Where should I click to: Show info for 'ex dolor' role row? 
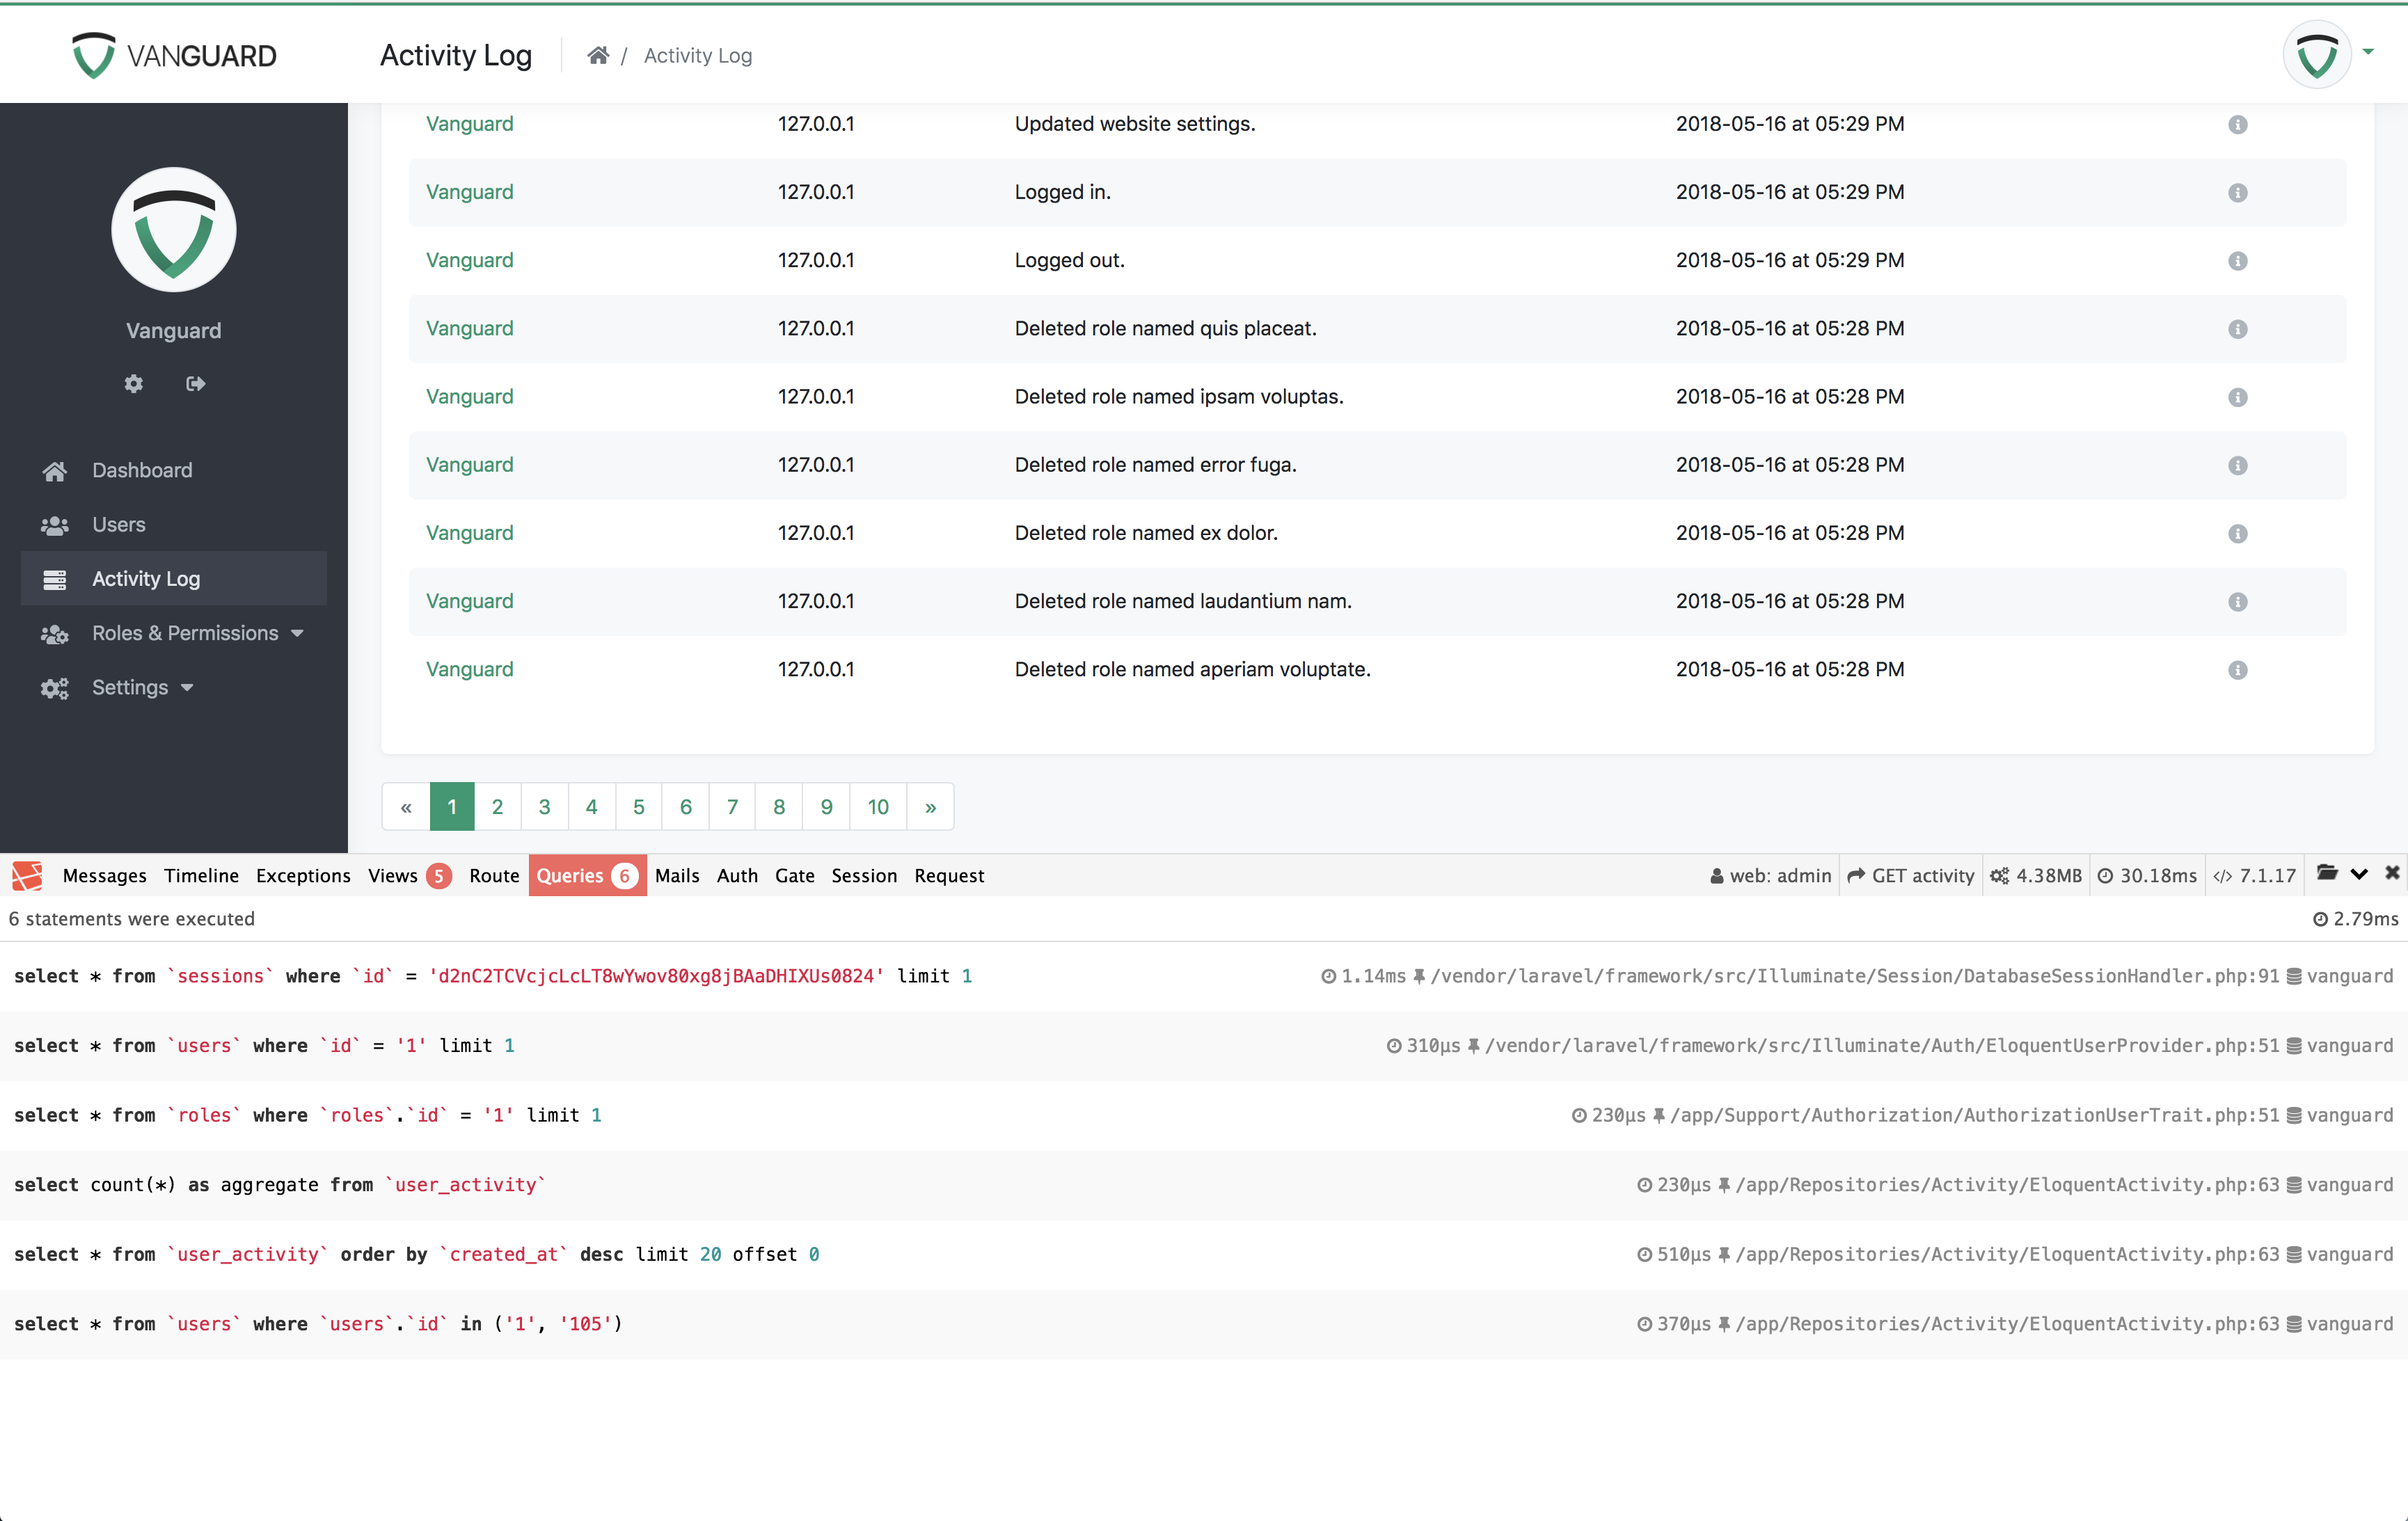(x=2238, y=533)
